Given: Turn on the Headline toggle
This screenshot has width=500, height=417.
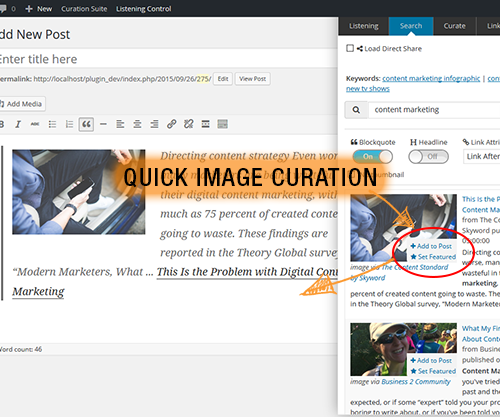Looking at the screenshot, I should [x=429, y=157].
